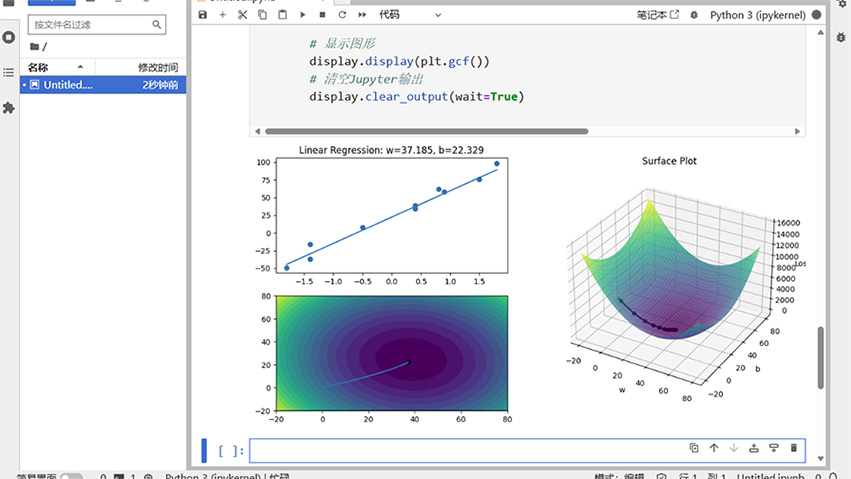Screen dimensions: 851x479
Task: Run the current cell with play icon
Action: [x=303, y=15]
